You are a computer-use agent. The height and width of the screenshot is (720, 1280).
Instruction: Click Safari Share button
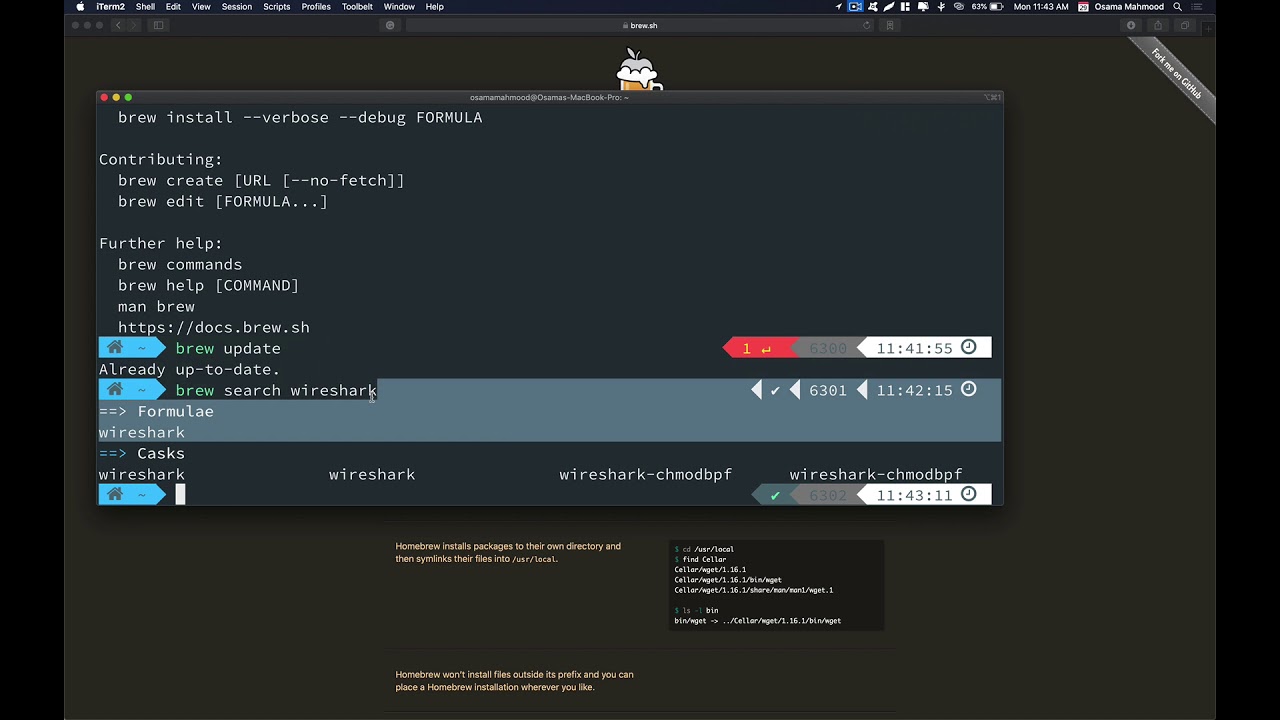[1158, 25]
